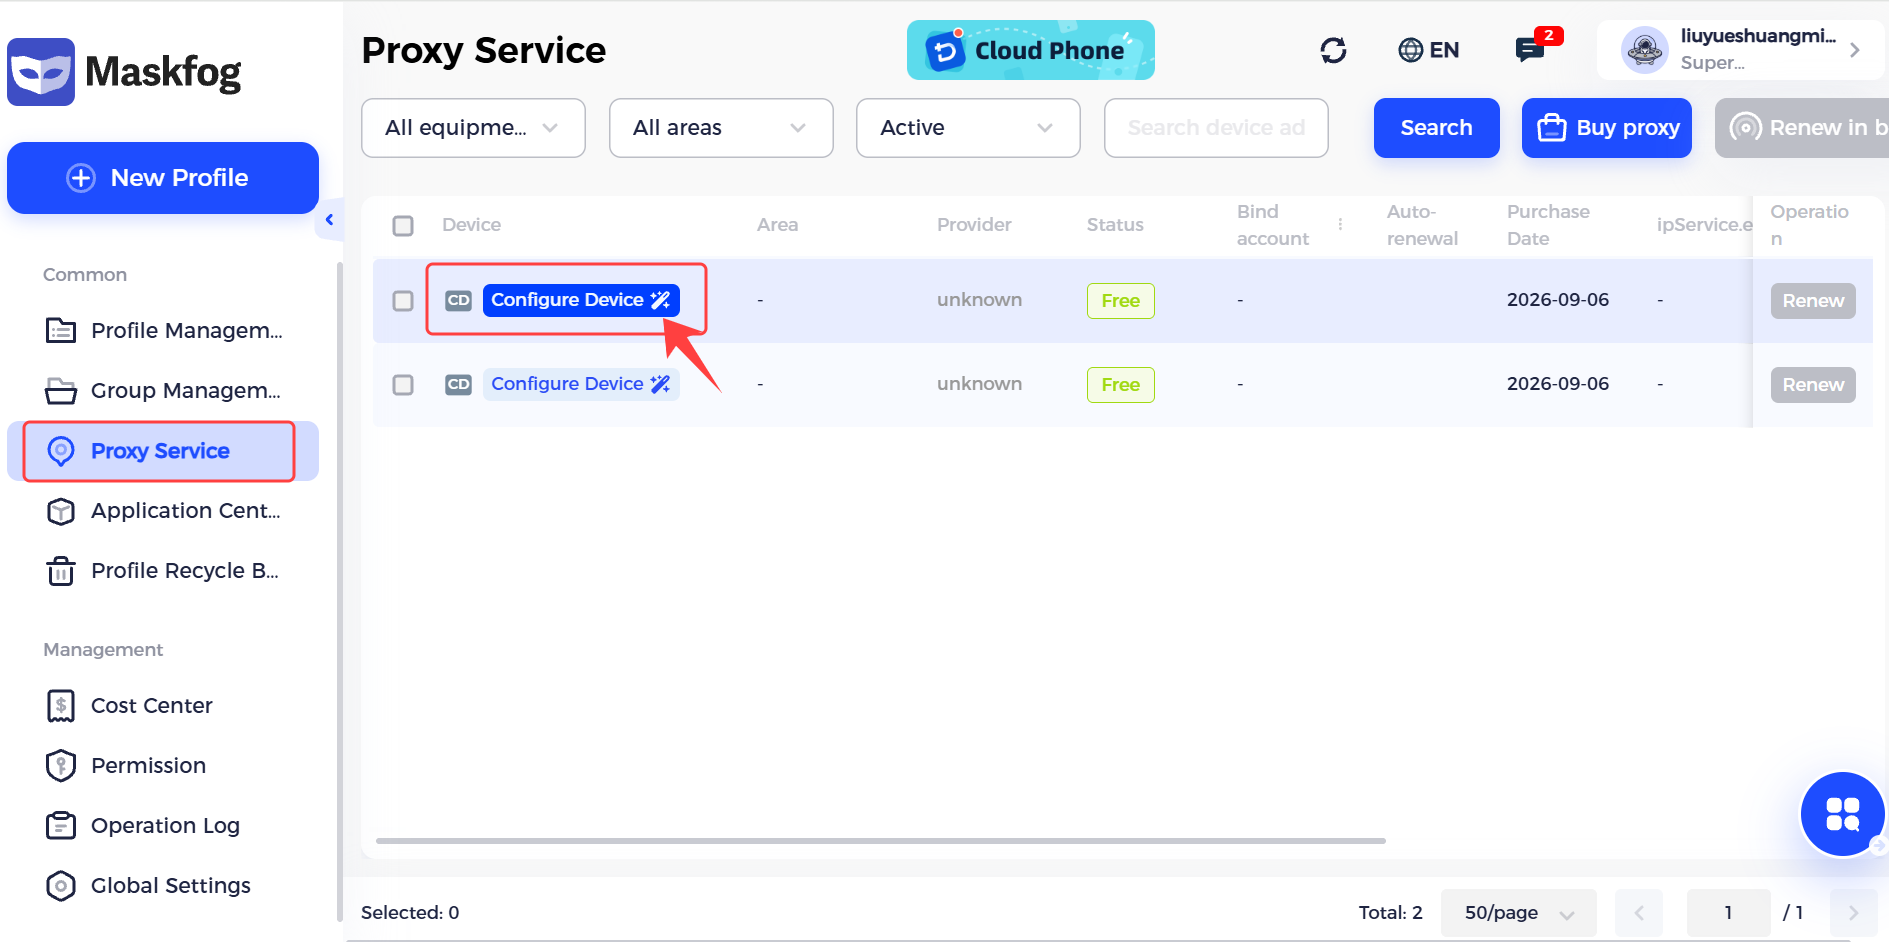This screenshot has height=942, width=1889.
Task: Open Group Management in the sidebar
Action: point(163,391)
